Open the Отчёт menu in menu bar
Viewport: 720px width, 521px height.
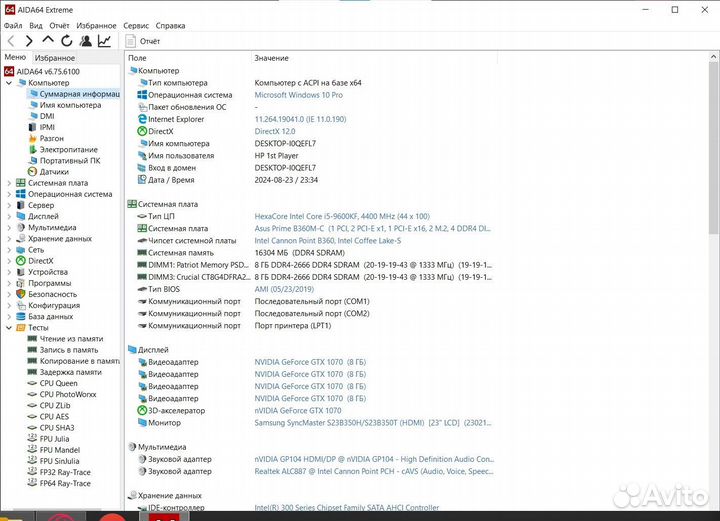tap(59, 26)
